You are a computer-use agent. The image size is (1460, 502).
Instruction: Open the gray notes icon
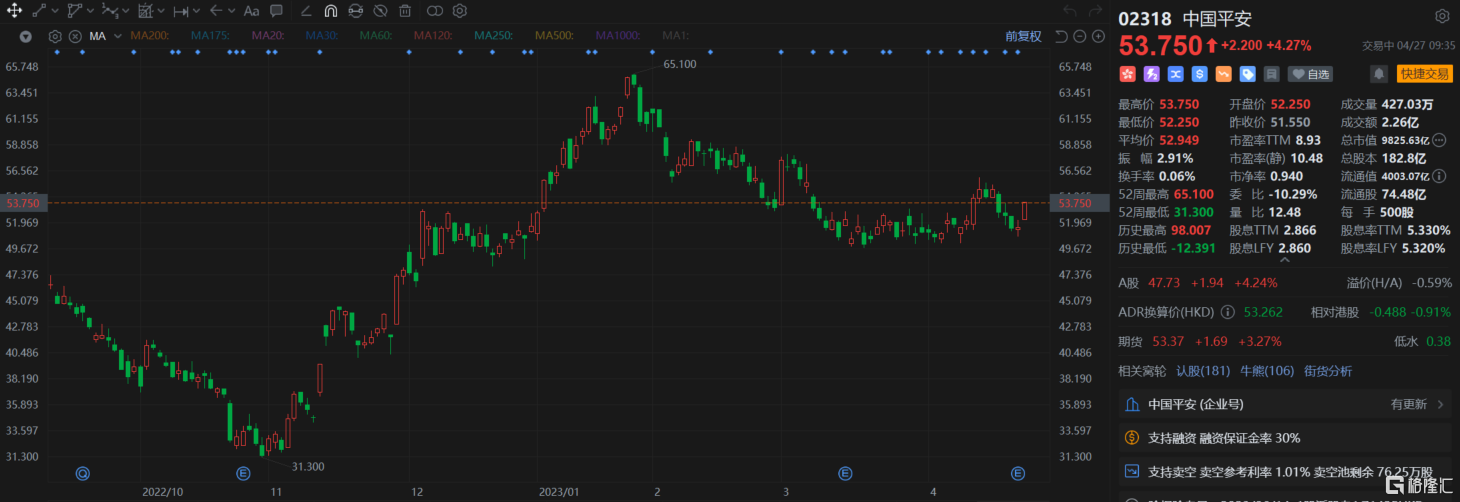pos(1271,74)
